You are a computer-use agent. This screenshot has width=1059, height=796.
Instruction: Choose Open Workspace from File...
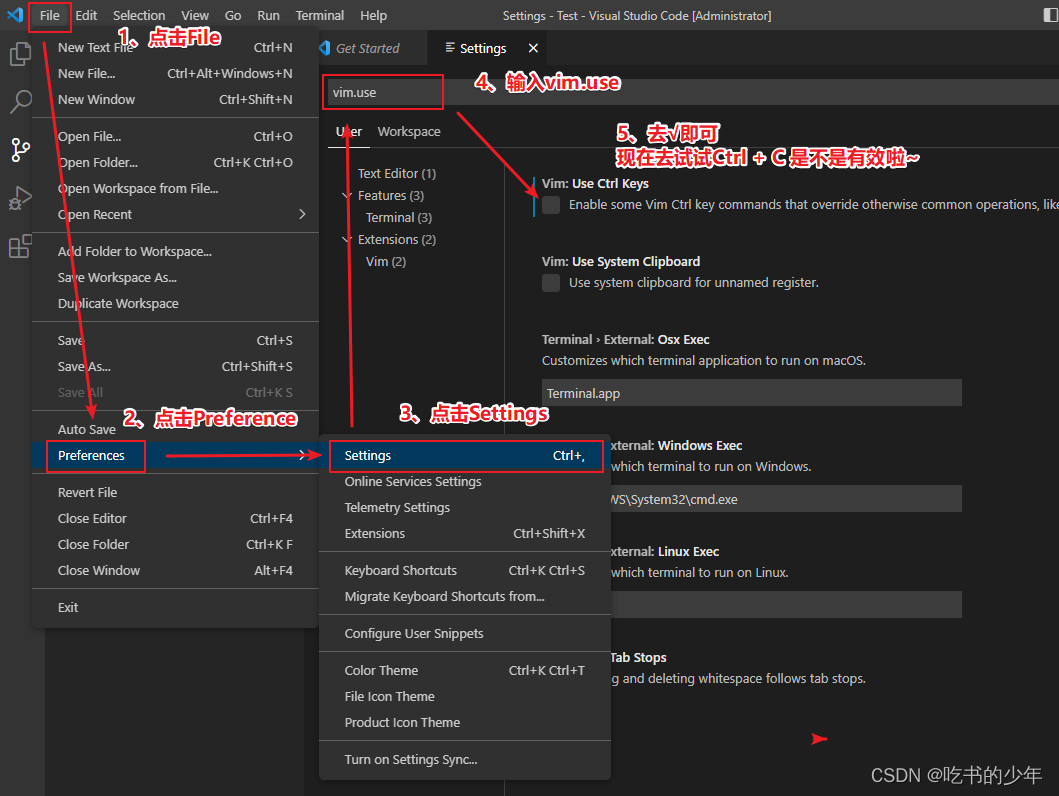(x=175, y=188)
